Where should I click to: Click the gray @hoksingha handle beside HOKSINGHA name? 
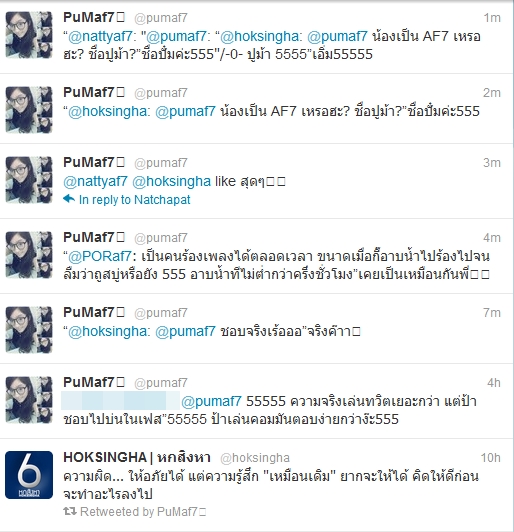click(255, 458)
